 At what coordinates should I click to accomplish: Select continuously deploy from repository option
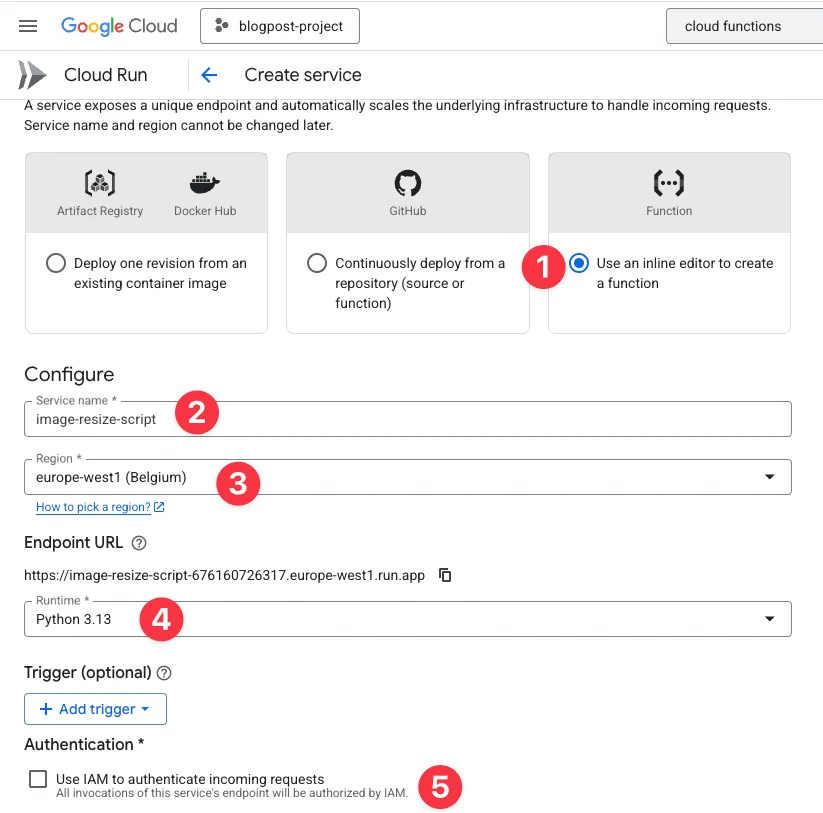pos(317,263)
